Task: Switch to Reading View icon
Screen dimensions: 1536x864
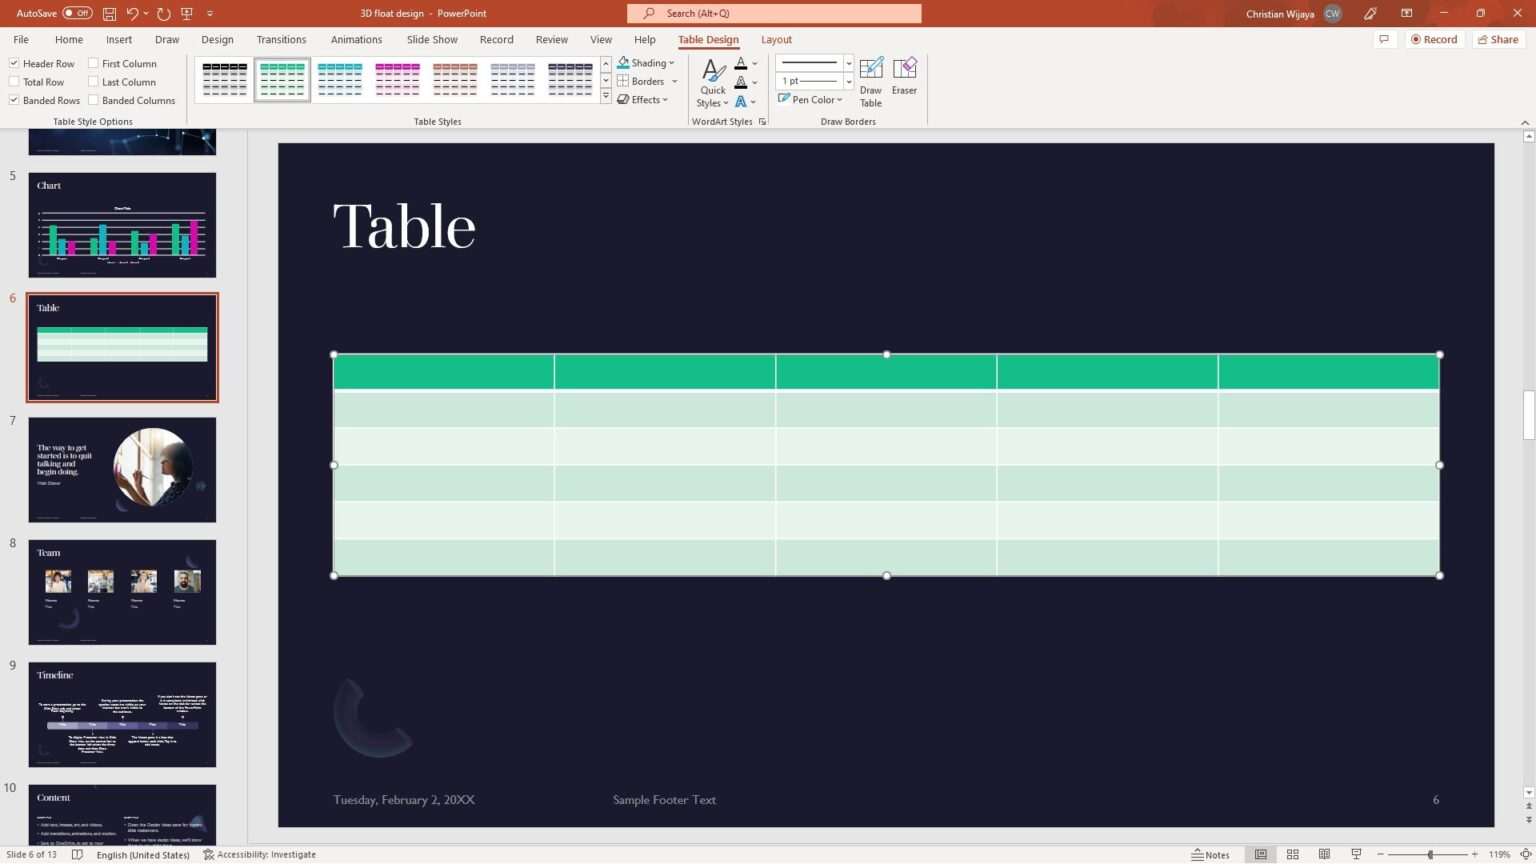Action: 1324,854
